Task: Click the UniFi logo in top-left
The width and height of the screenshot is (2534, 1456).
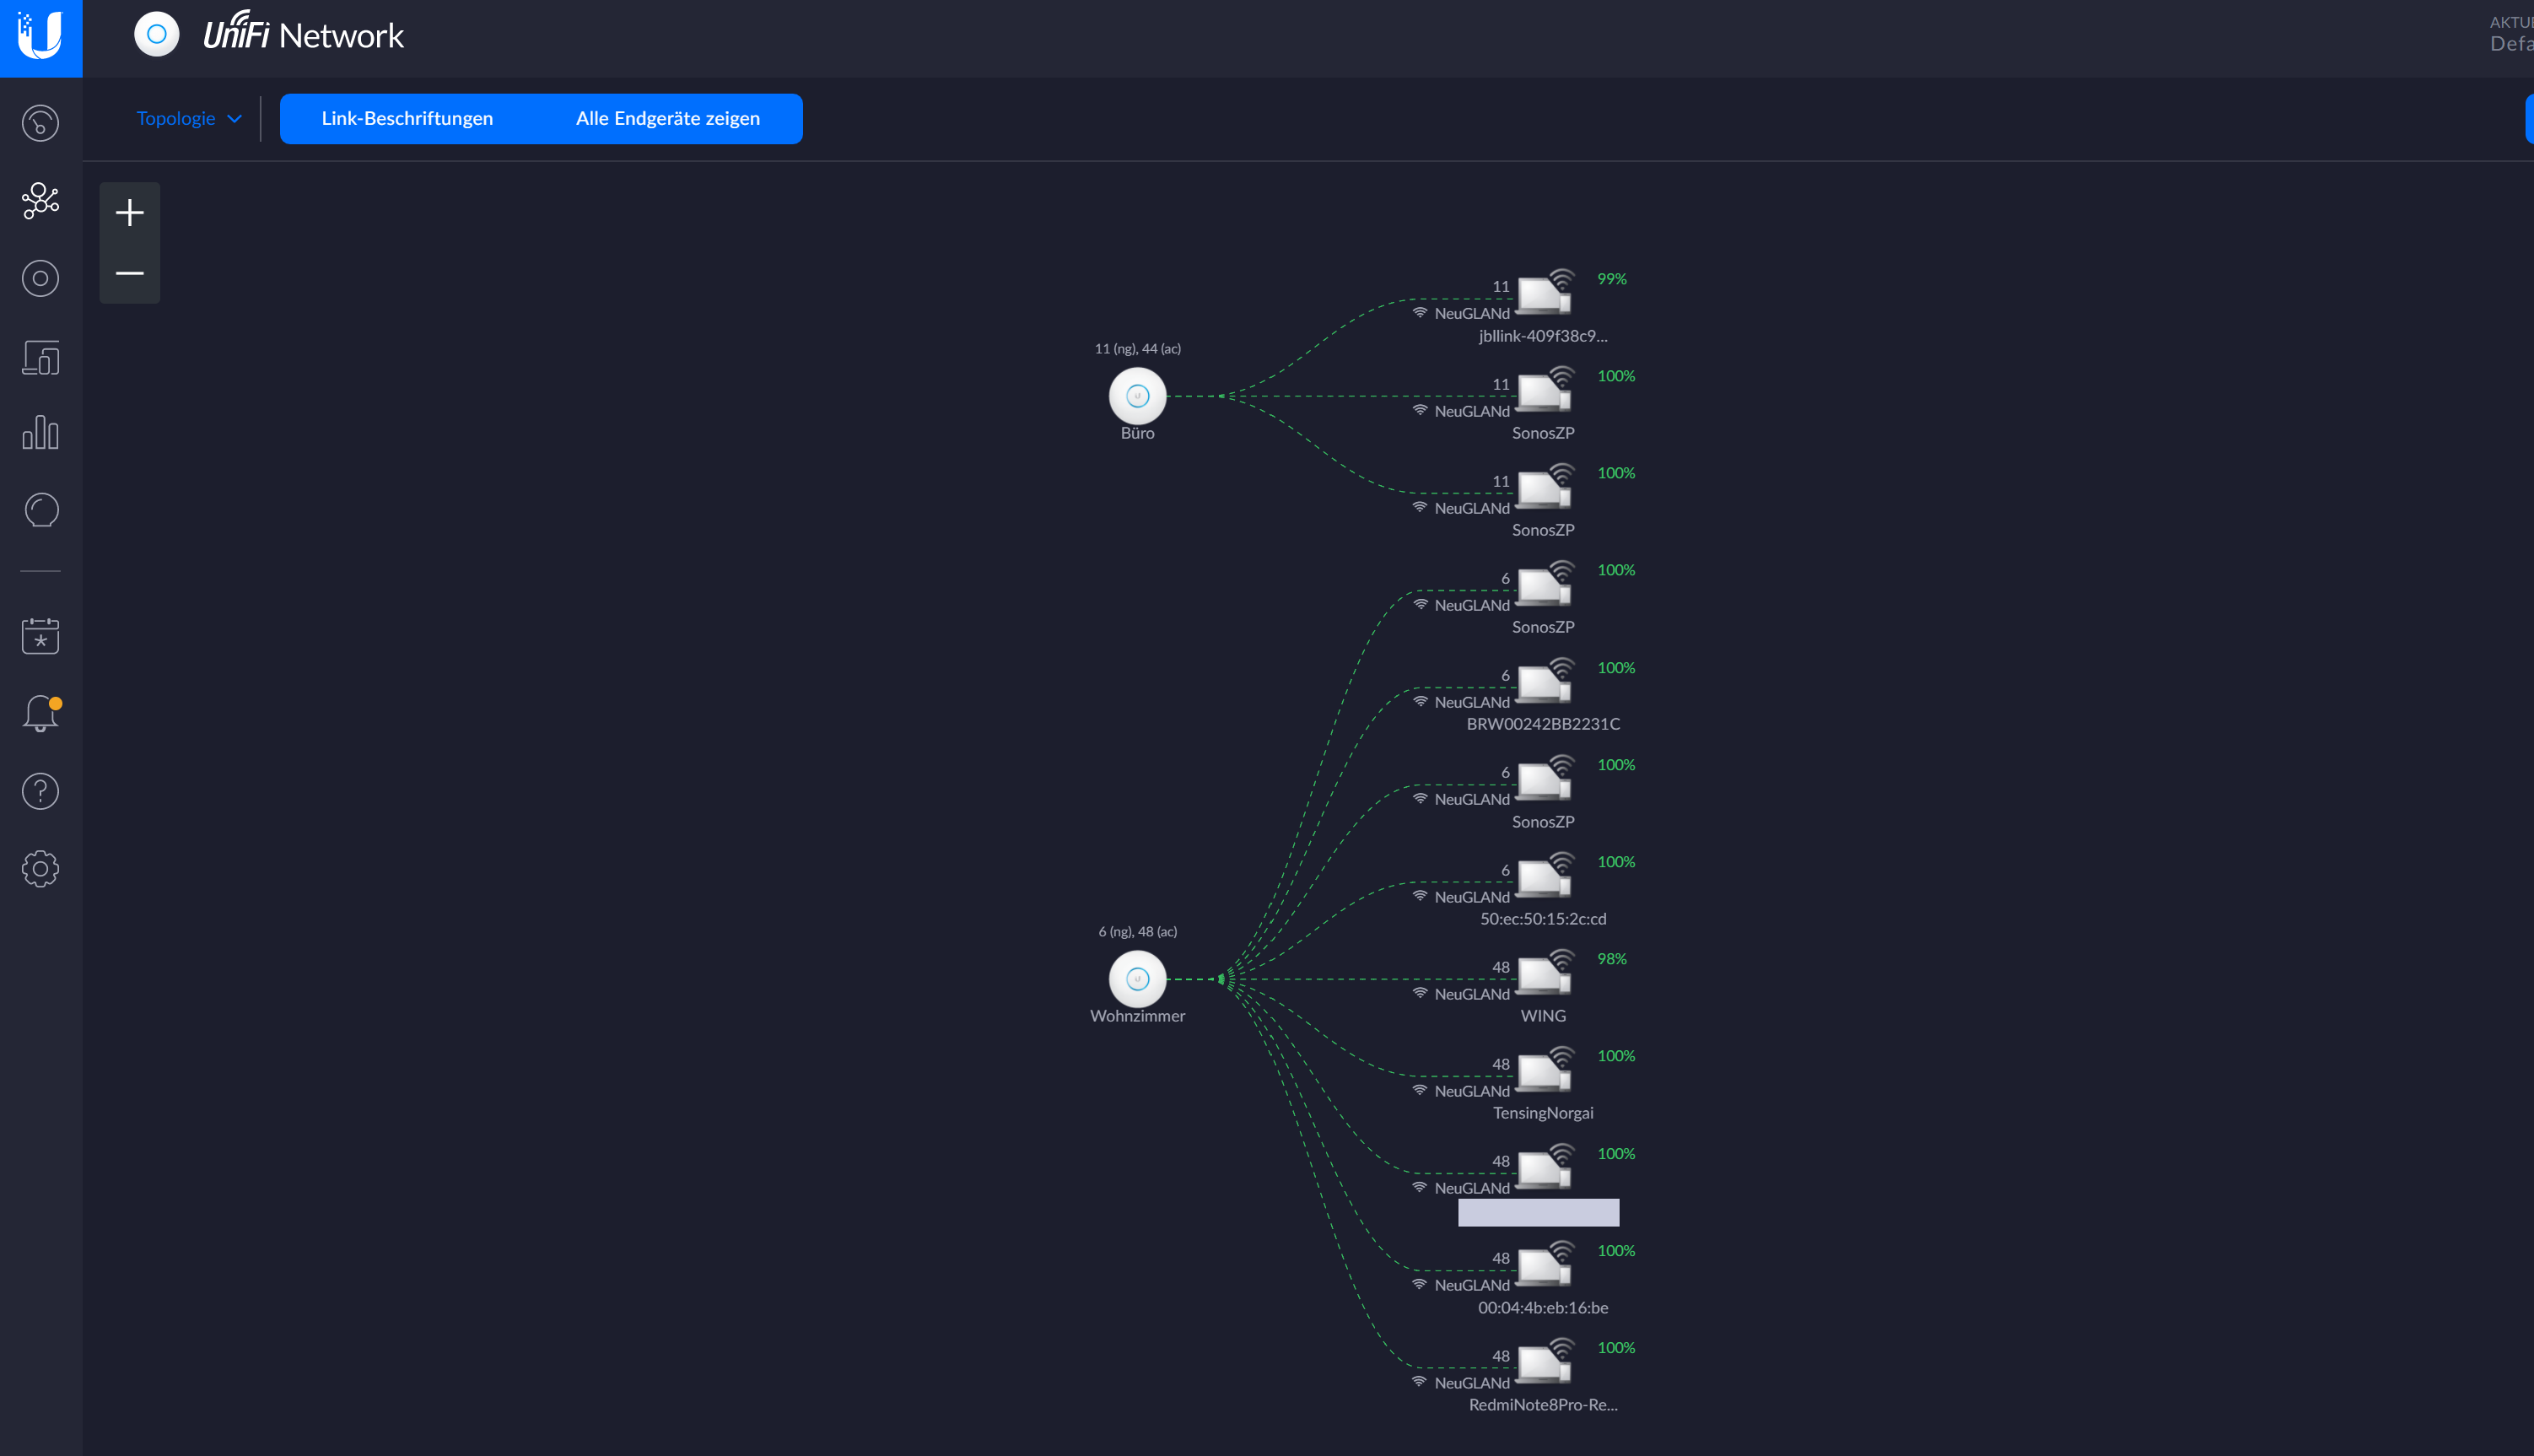Action: pyautogui.click(x=41, y=37)
